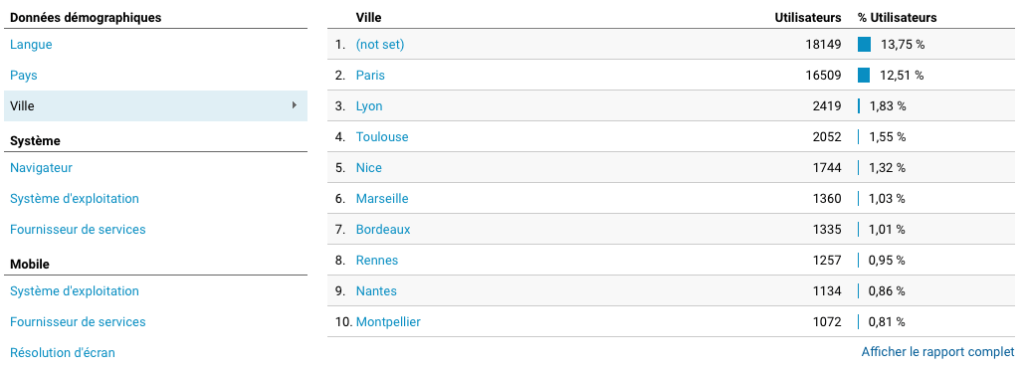Open Résolution d'écran report
1024x369 pixels.
(x=63, y=353)
